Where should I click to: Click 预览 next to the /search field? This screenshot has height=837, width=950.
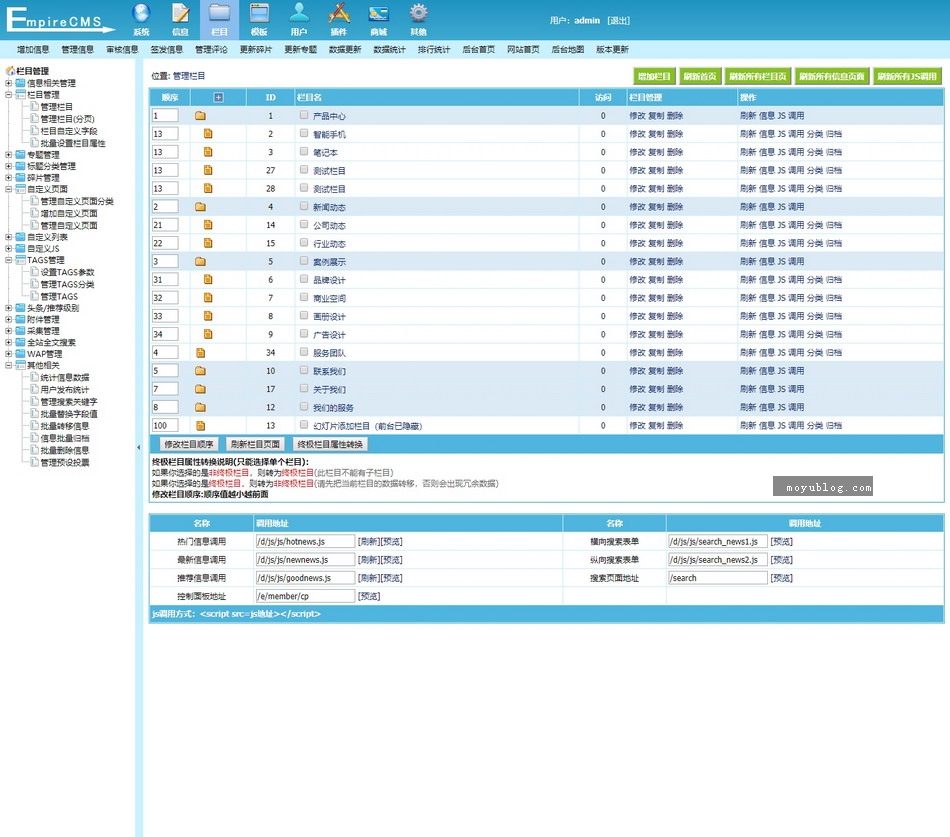(782, 578)
